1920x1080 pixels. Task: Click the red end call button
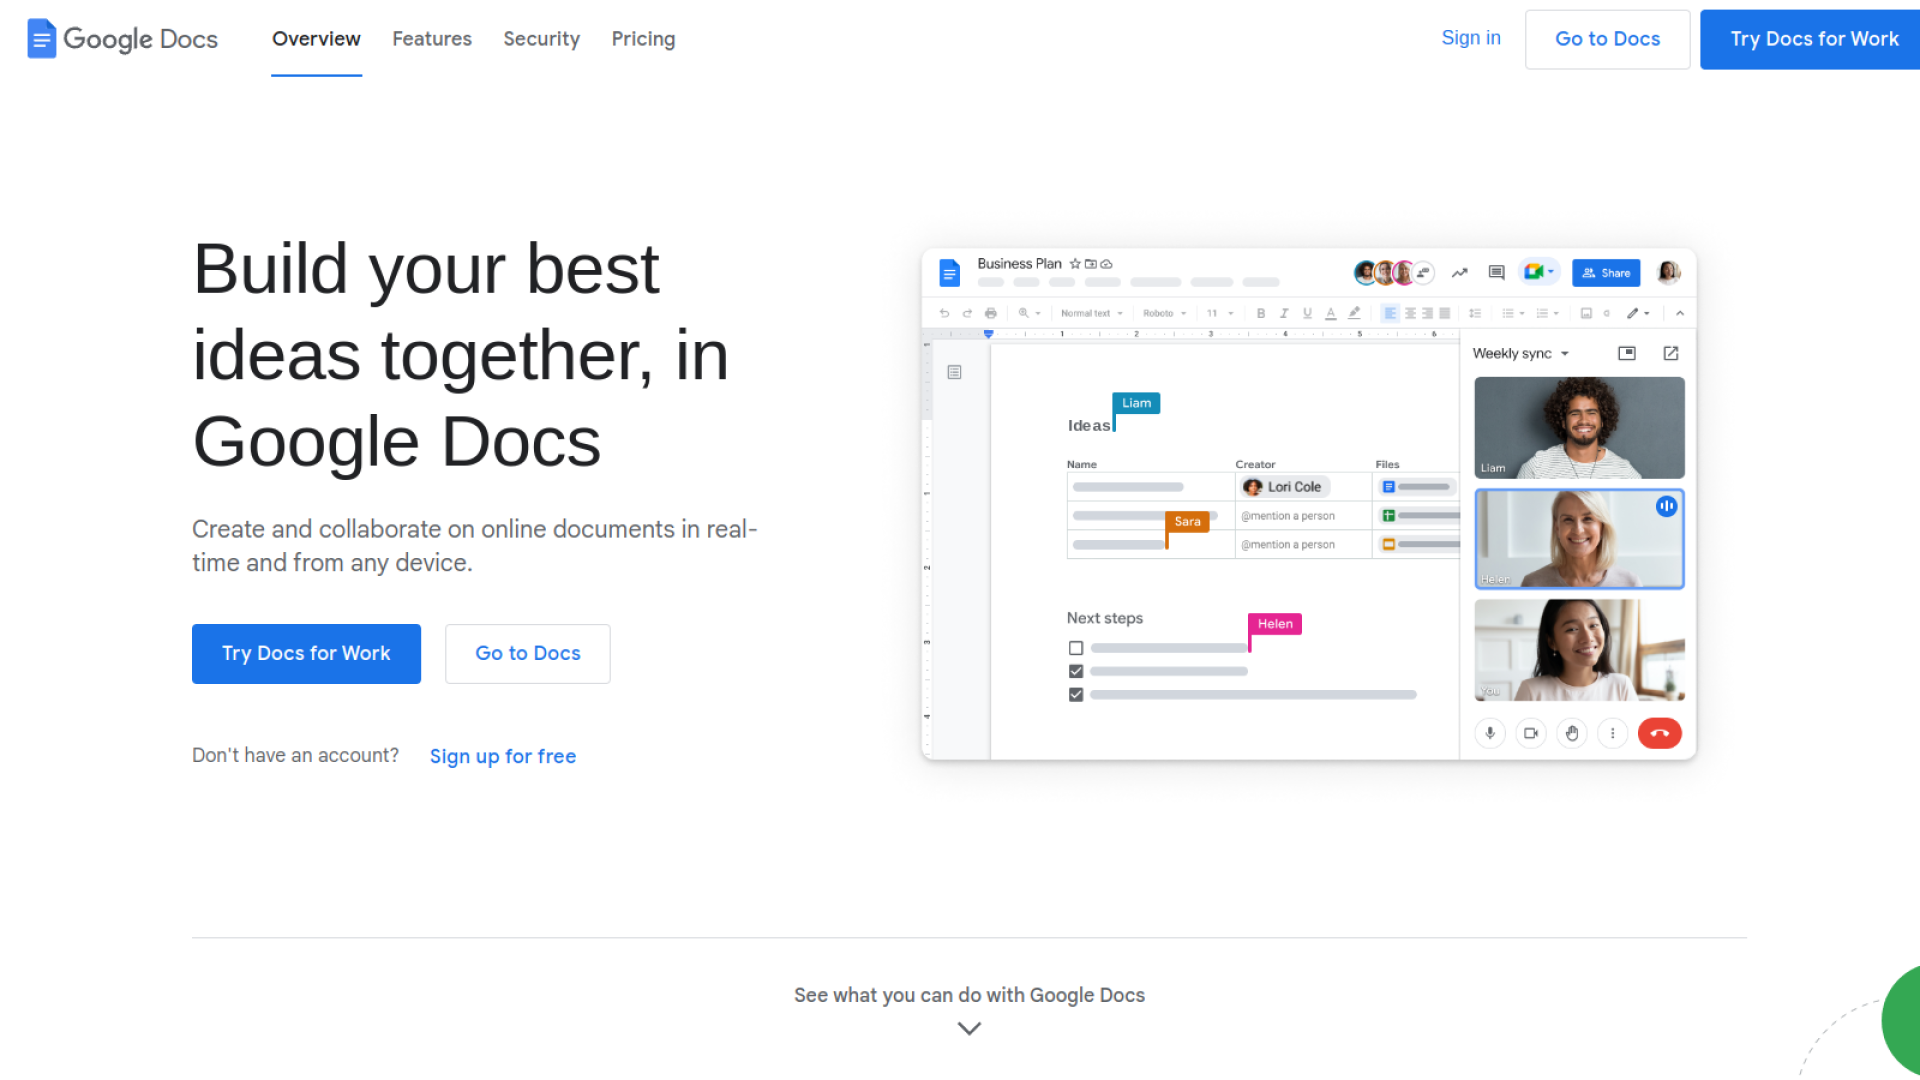coord(1659,733)
